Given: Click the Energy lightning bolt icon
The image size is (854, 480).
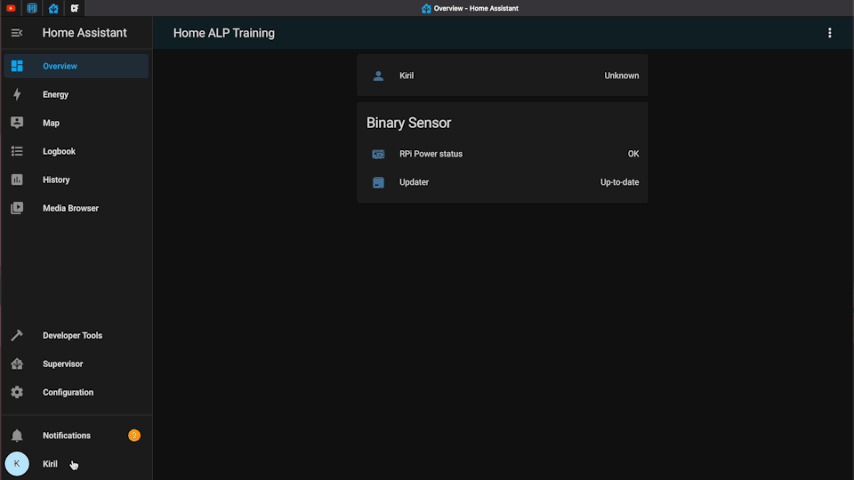Looking at the screenshot, I should click(17, 94).
